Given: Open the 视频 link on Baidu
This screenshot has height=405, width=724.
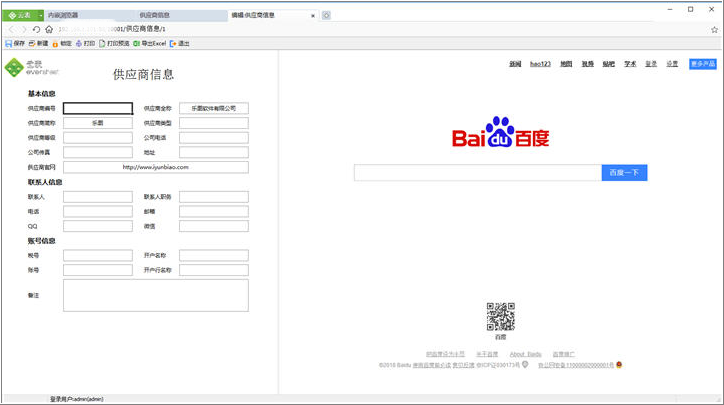Looking at the screenshot, I should 587,64.
